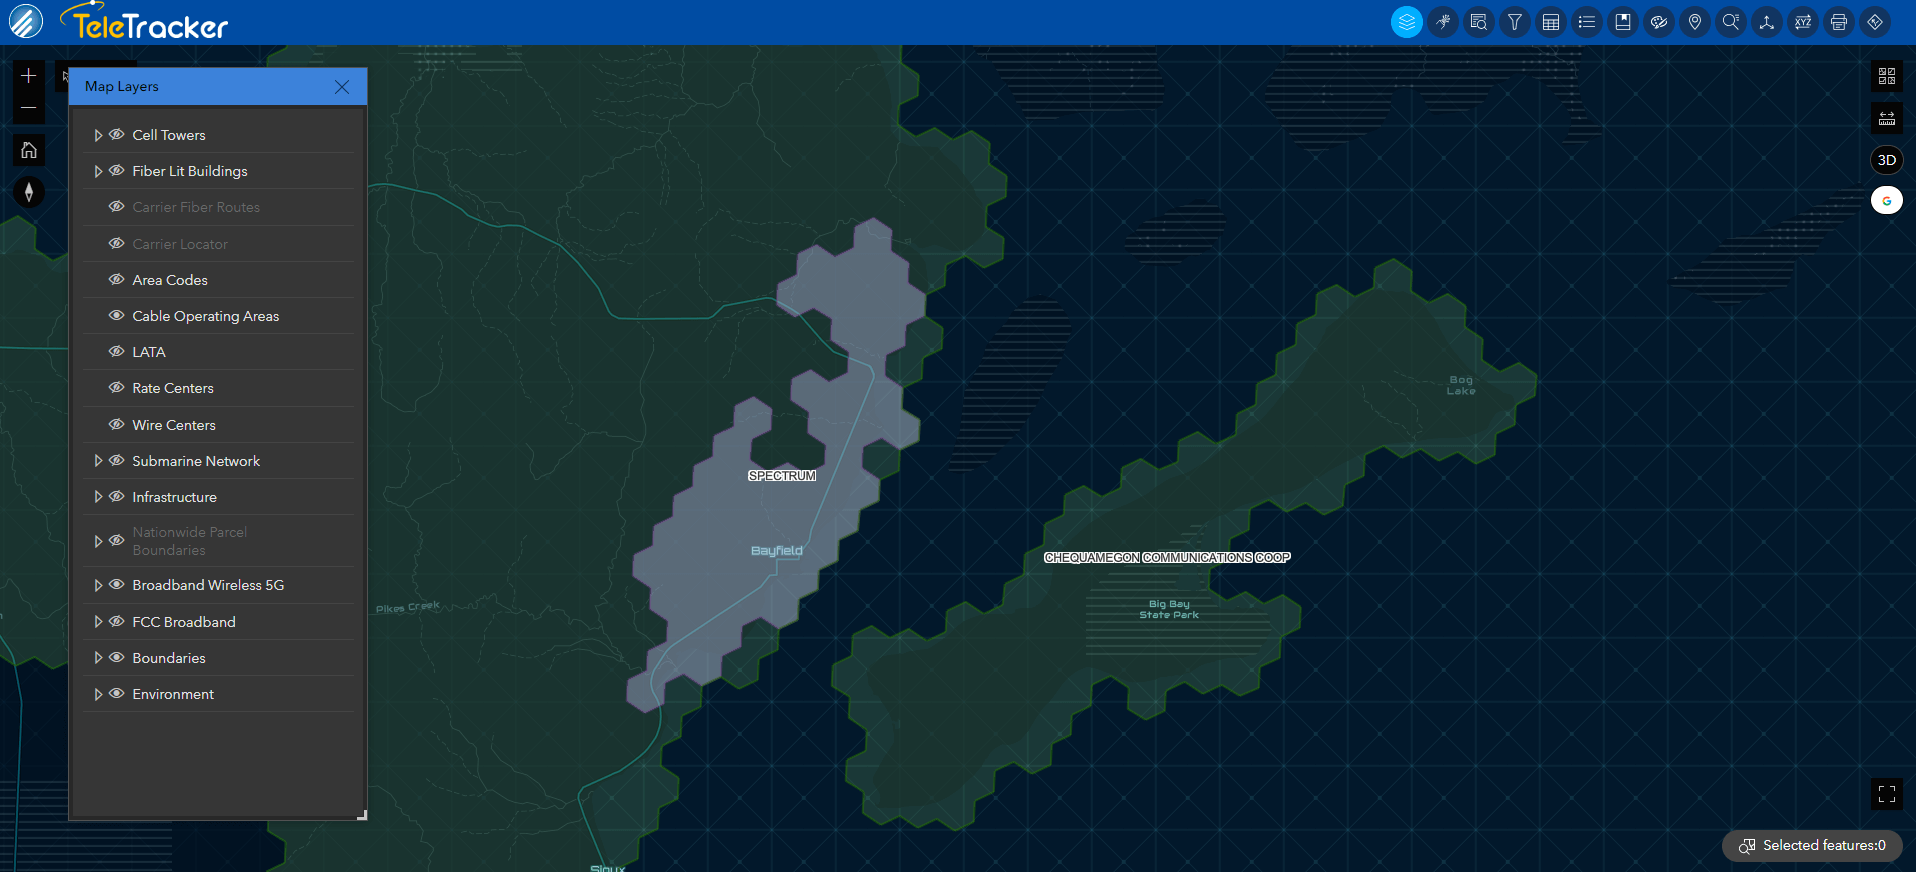Grab the Map Layers panel resize corner
The image size is (1916, 872).
362,816
